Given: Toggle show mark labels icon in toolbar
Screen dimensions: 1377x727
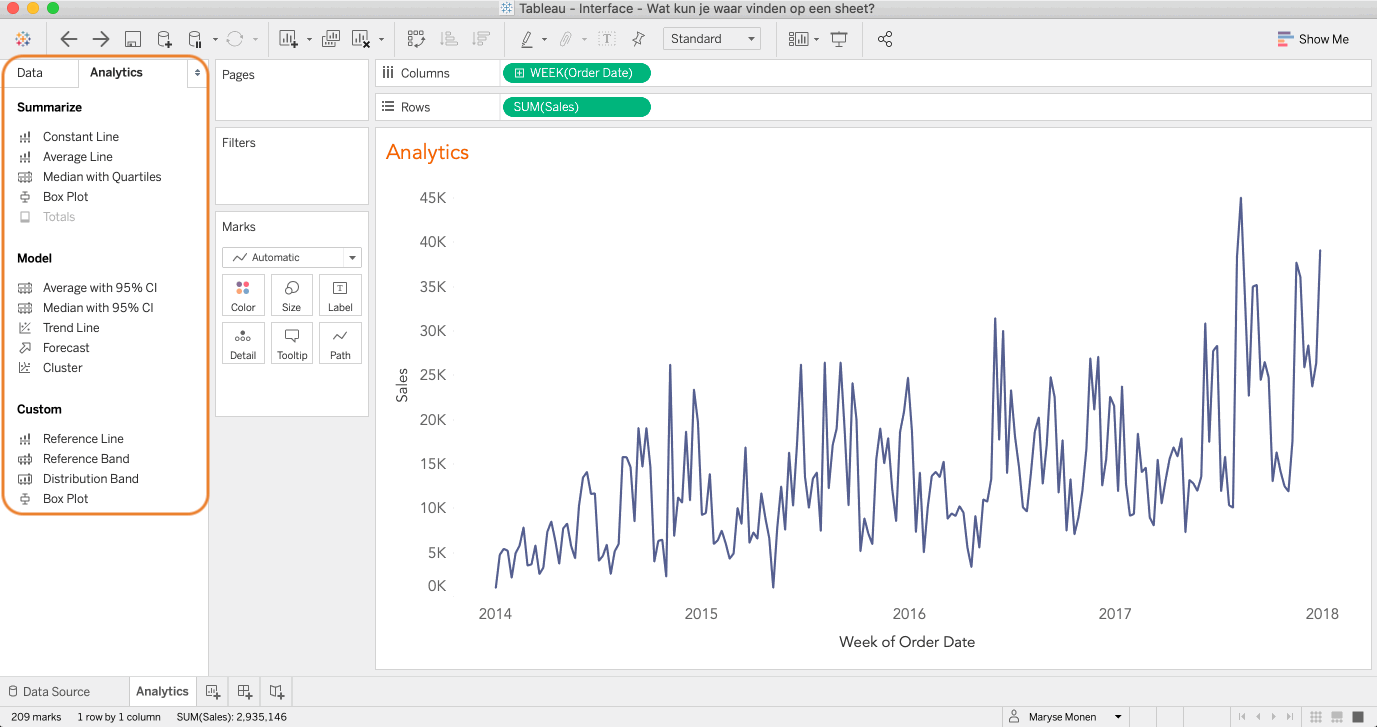Looking at the screenshot, I should pyautogui.click(x=607, y=39).
